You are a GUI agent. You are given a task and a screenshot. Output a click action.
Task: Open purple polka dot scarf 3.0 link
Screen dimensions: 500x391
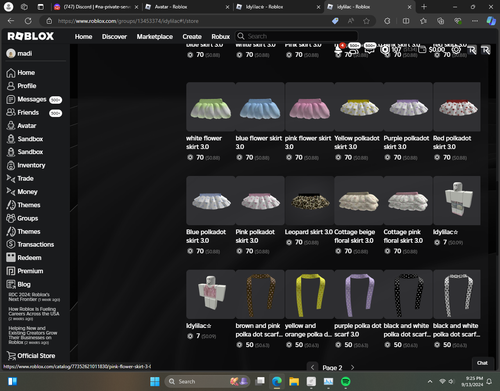358,330
